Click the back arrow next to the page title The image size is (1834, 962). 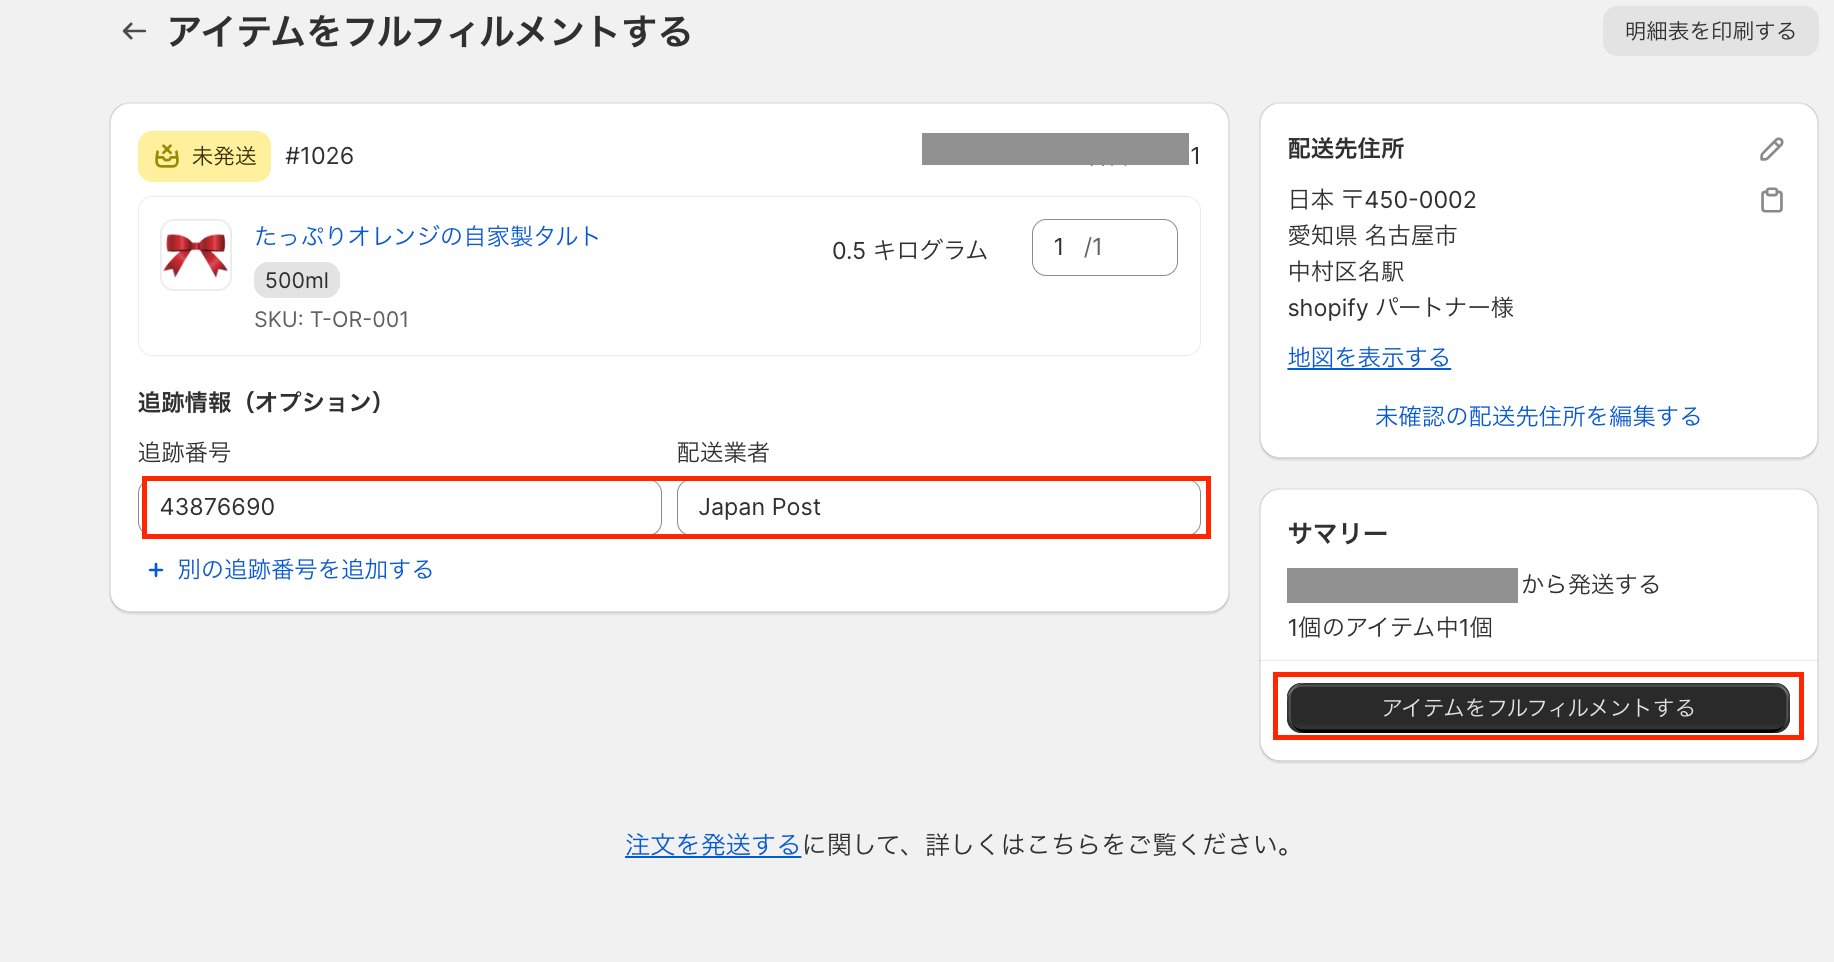pos(134,32)
